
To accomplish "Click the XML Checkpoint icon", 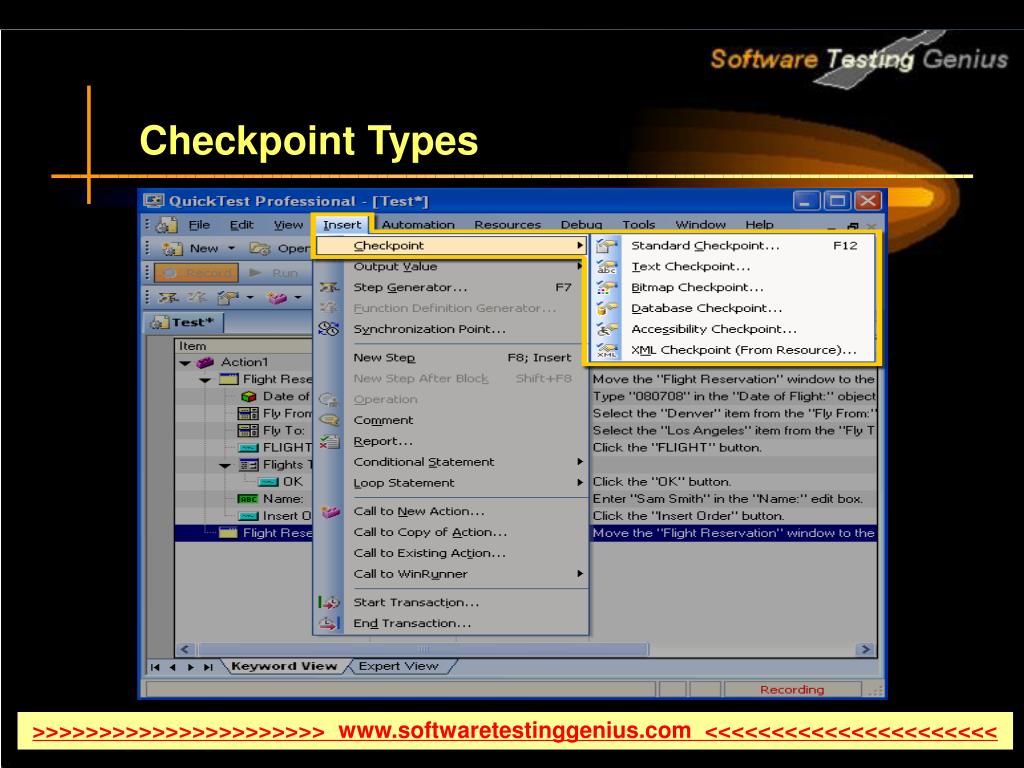I will [607, 350].
